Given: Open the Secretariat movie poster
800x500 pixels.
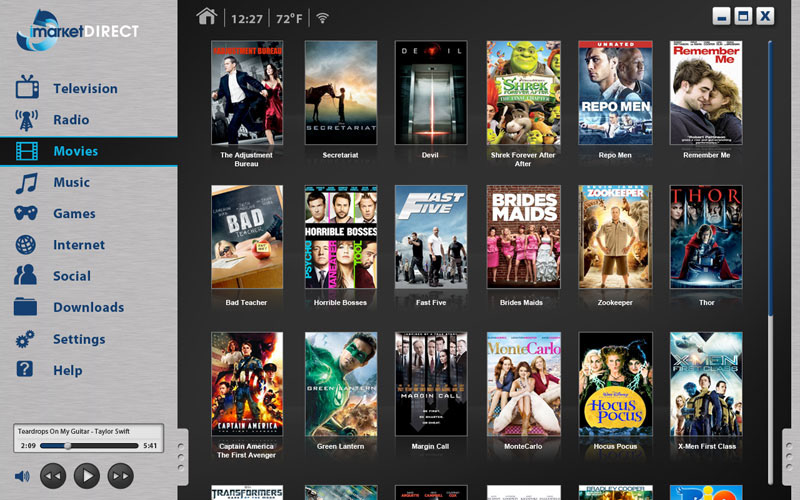Looking at the screenshot, I should pos(341,93).
